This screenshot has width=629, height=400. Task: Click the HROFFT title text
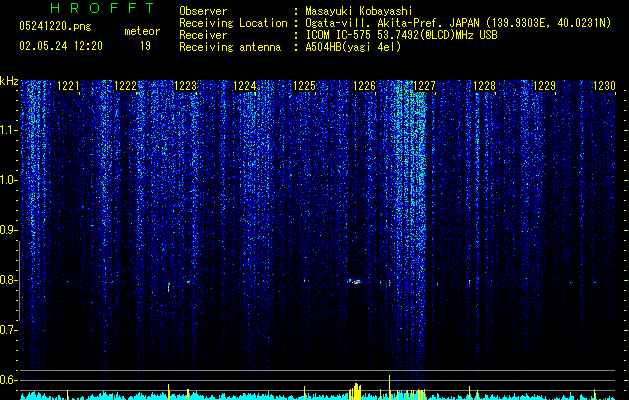tap(103, 8)
